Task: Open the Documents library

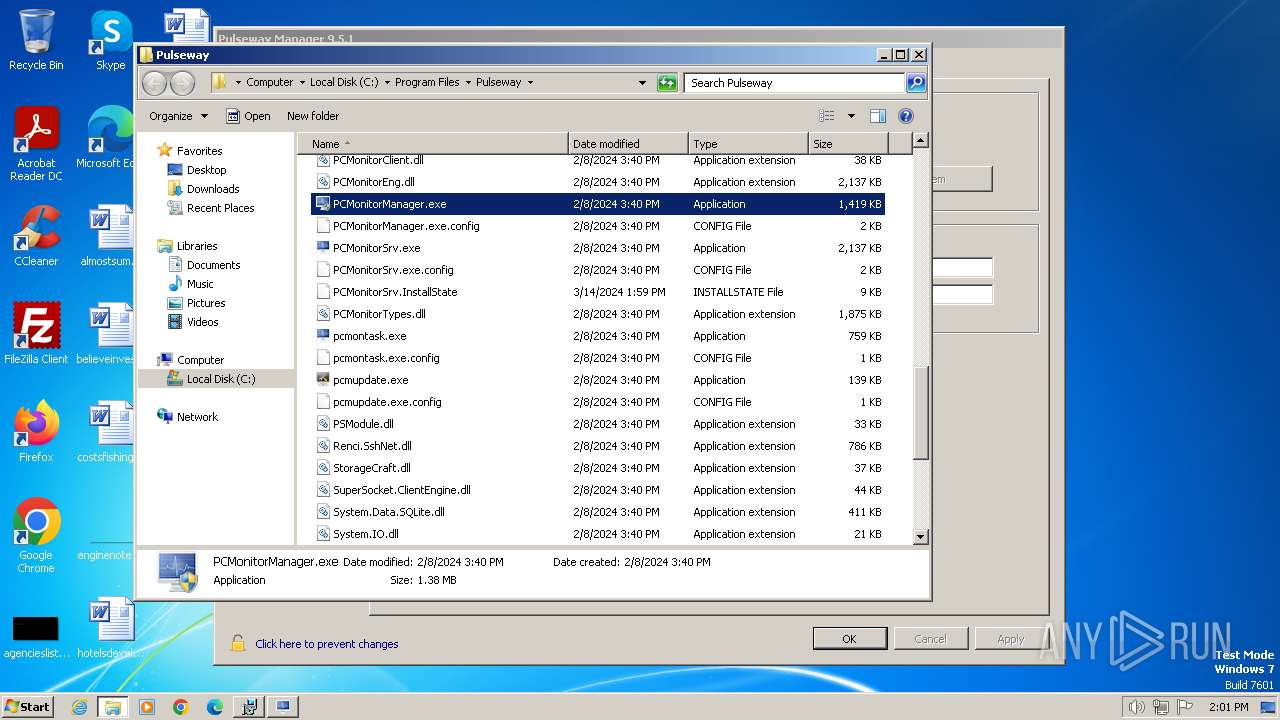Action: pyautogui.click(x=213, y=265)
